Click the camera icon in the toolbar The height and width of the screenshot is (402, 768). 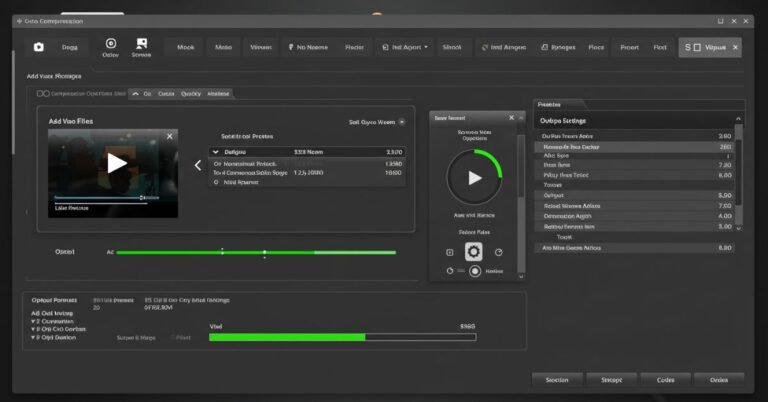39,47
